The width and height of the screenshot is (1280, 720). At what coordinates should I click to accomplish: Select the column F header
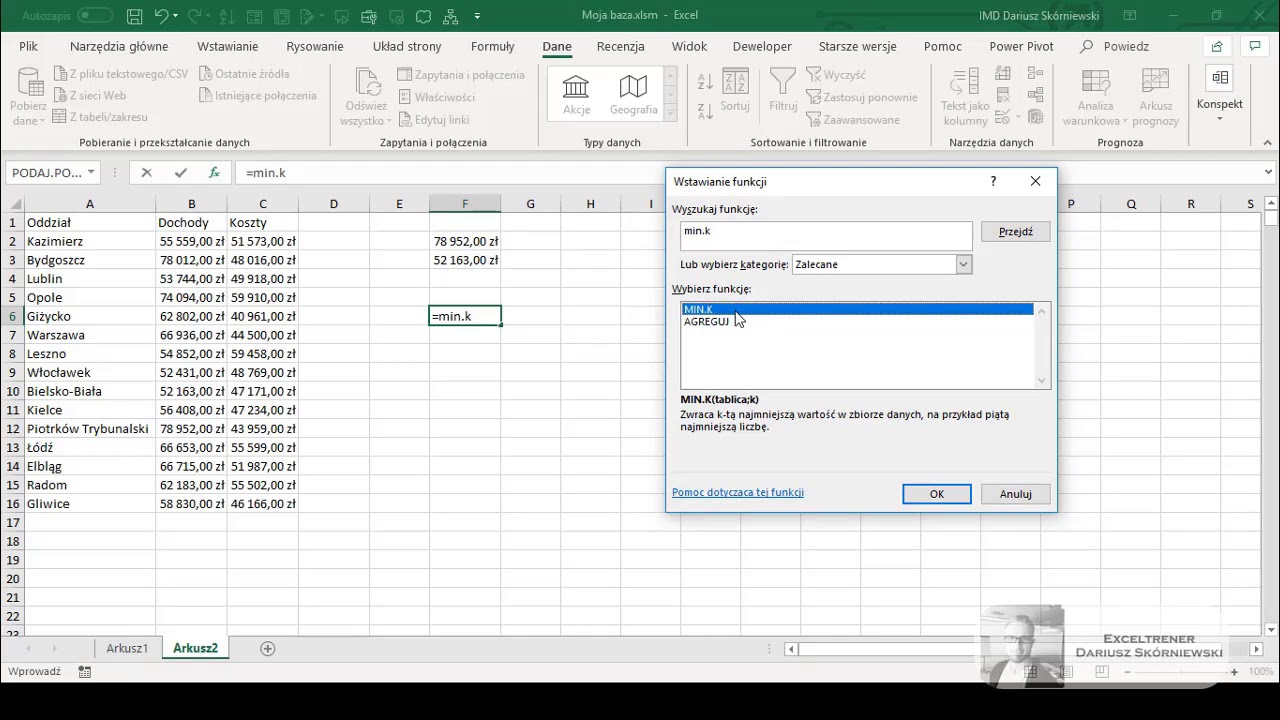[465, 204]
